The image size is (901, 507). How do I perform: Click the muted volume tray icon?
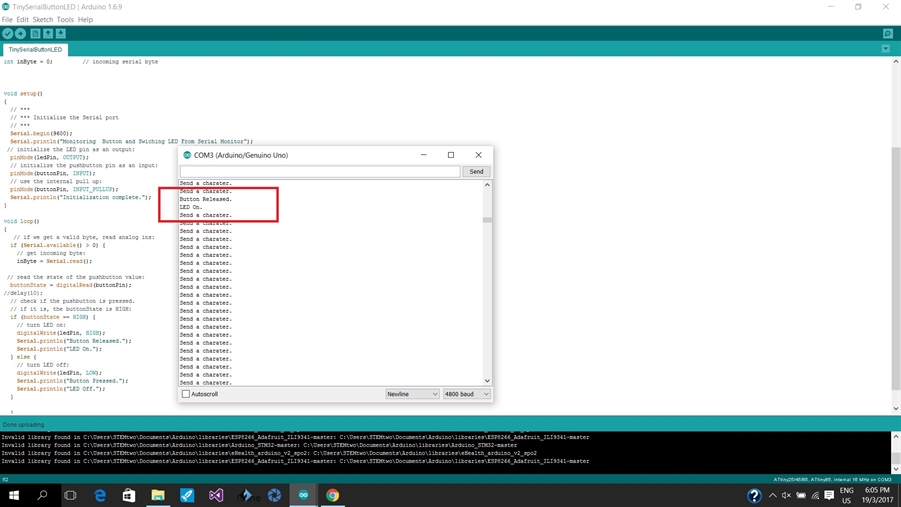[x=786, y=495]
